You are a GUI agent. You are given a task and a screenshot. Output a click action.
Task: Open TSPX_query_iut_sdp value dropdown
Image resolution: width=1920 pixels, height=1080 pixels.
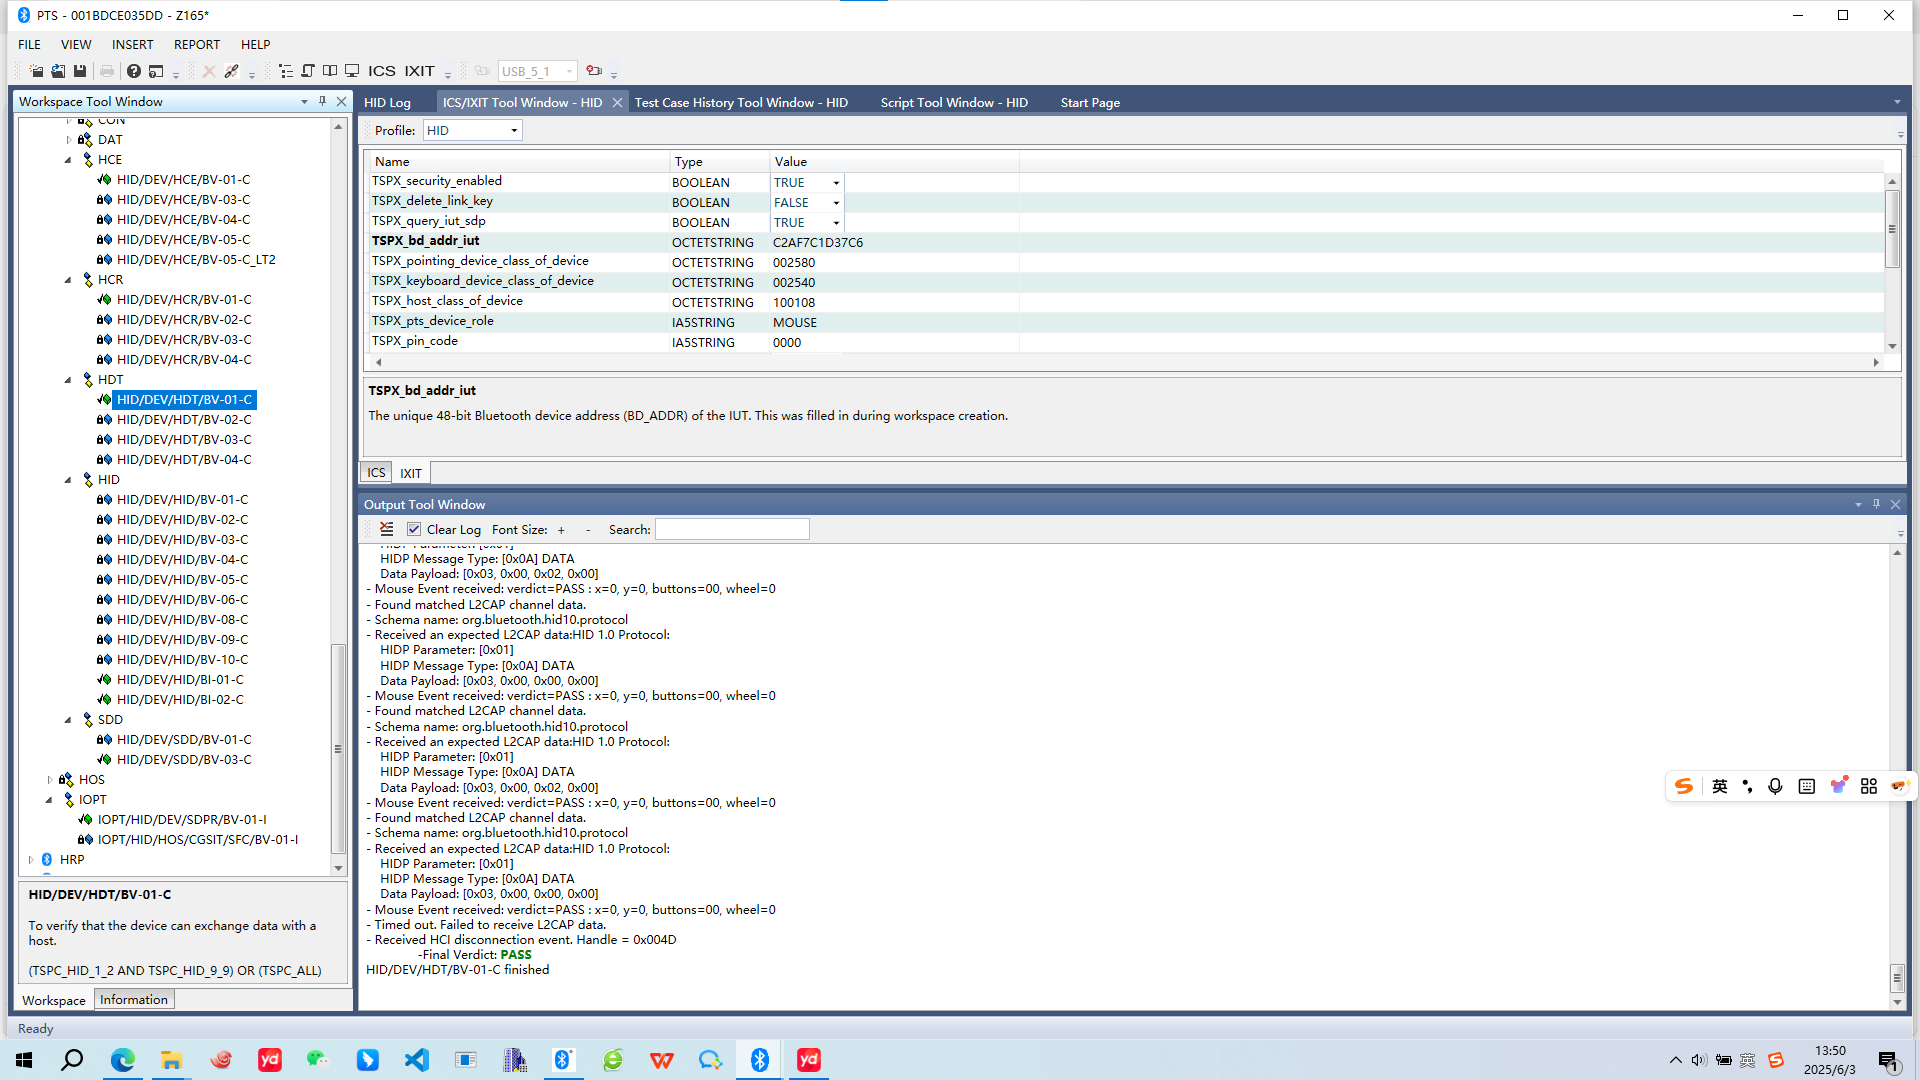click(x=836, y=223)
